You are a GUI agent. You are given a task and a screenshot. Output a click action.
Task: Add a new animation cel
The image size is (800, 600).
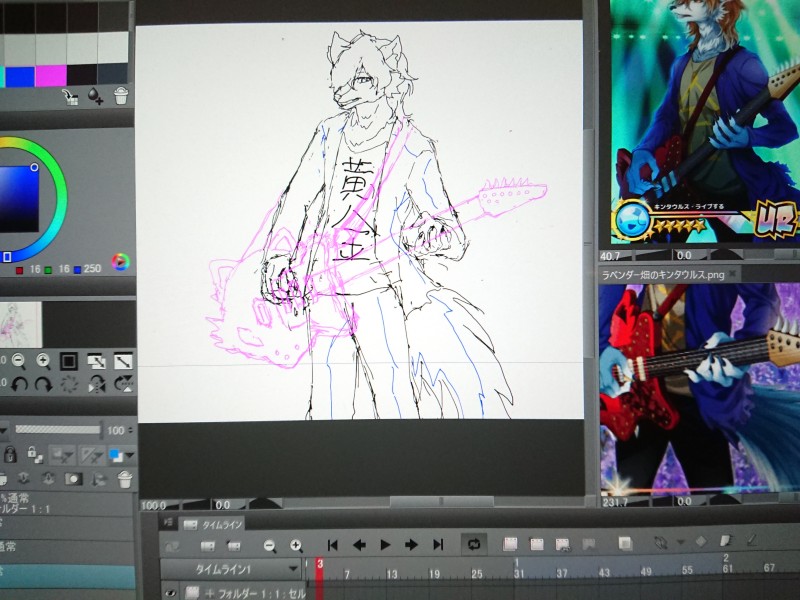(536, 544)
